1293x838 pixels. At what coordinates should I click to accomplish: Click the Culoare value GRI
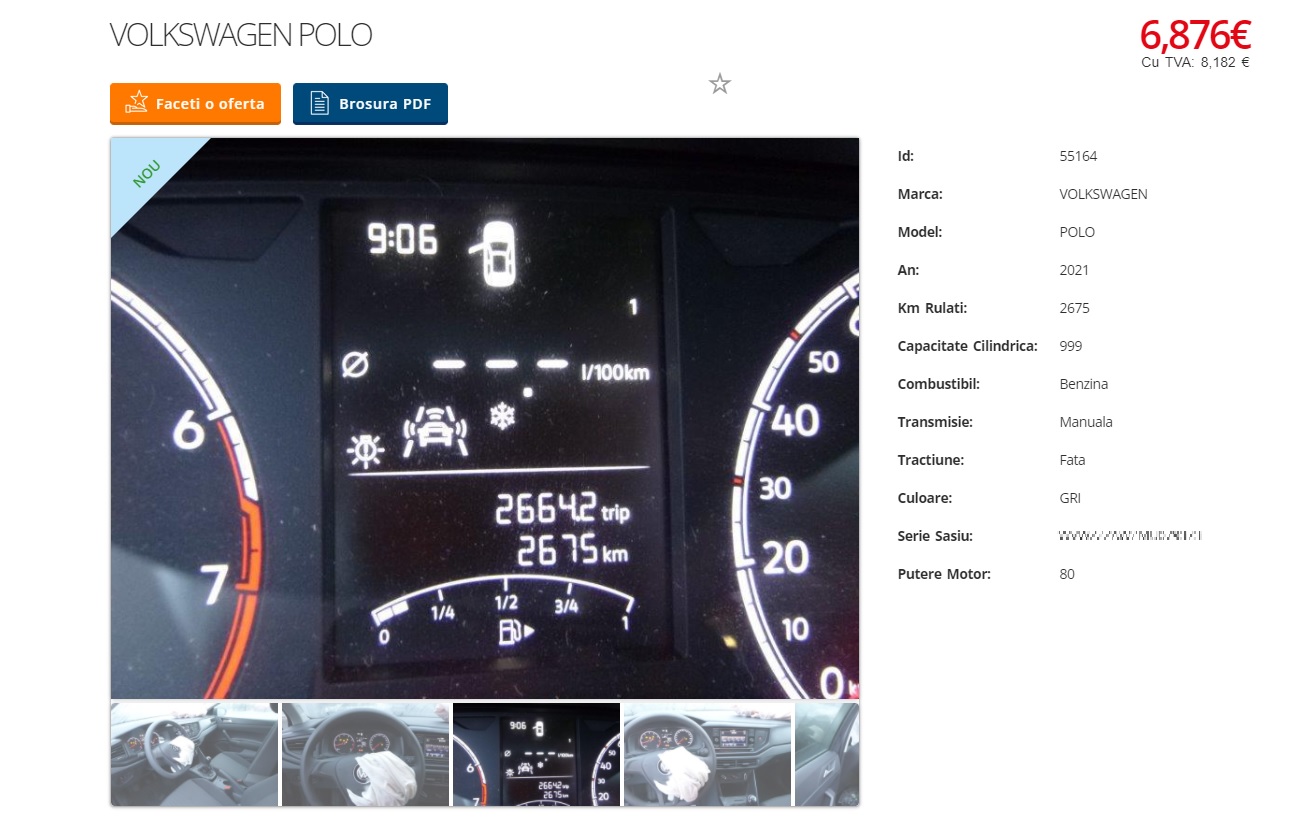[1070, 498]
